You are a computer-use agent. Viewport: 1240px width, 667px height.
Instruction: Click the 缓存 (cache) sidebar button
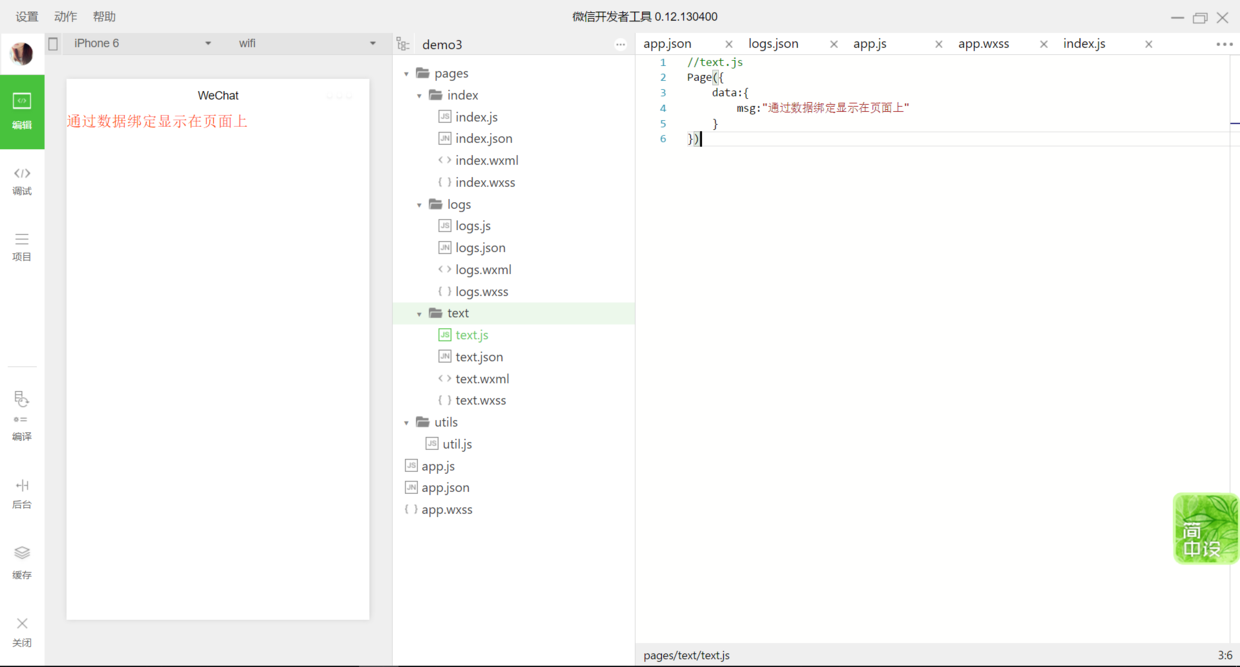22,563
